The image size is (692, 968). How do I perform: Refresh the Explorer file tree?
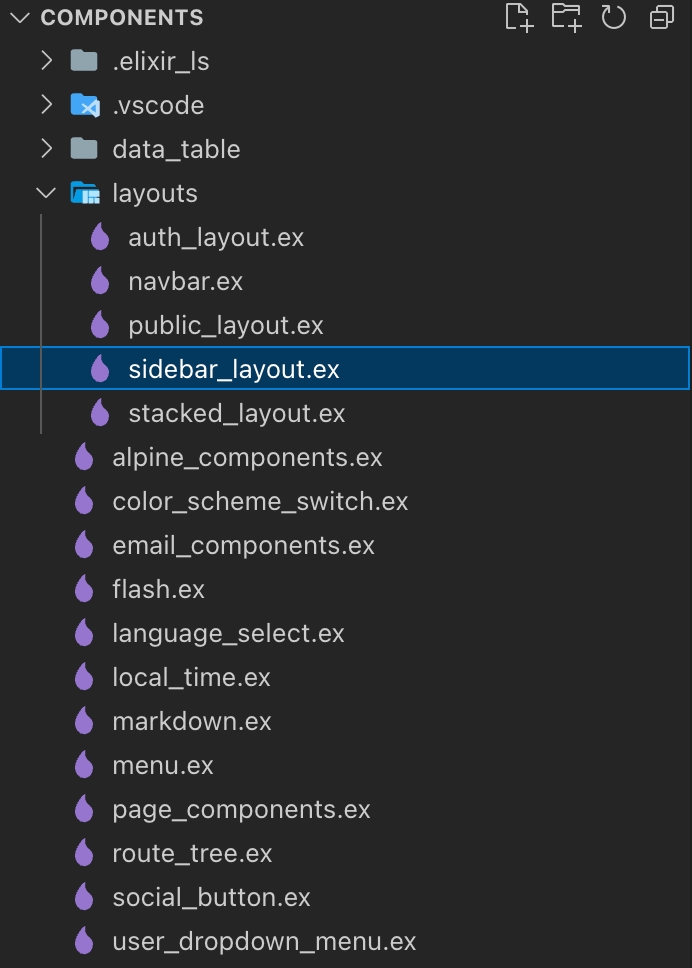(x=613, y=17)
